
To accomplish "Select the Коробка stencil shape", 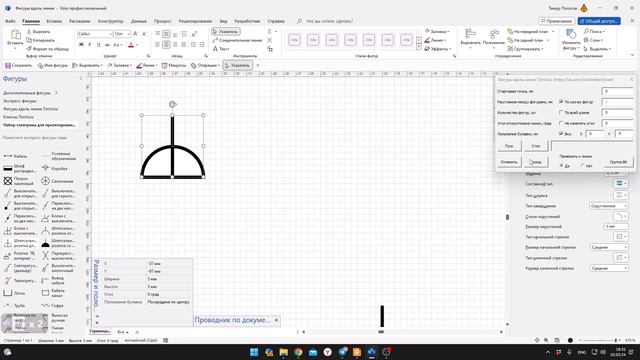I will [55, 168].
